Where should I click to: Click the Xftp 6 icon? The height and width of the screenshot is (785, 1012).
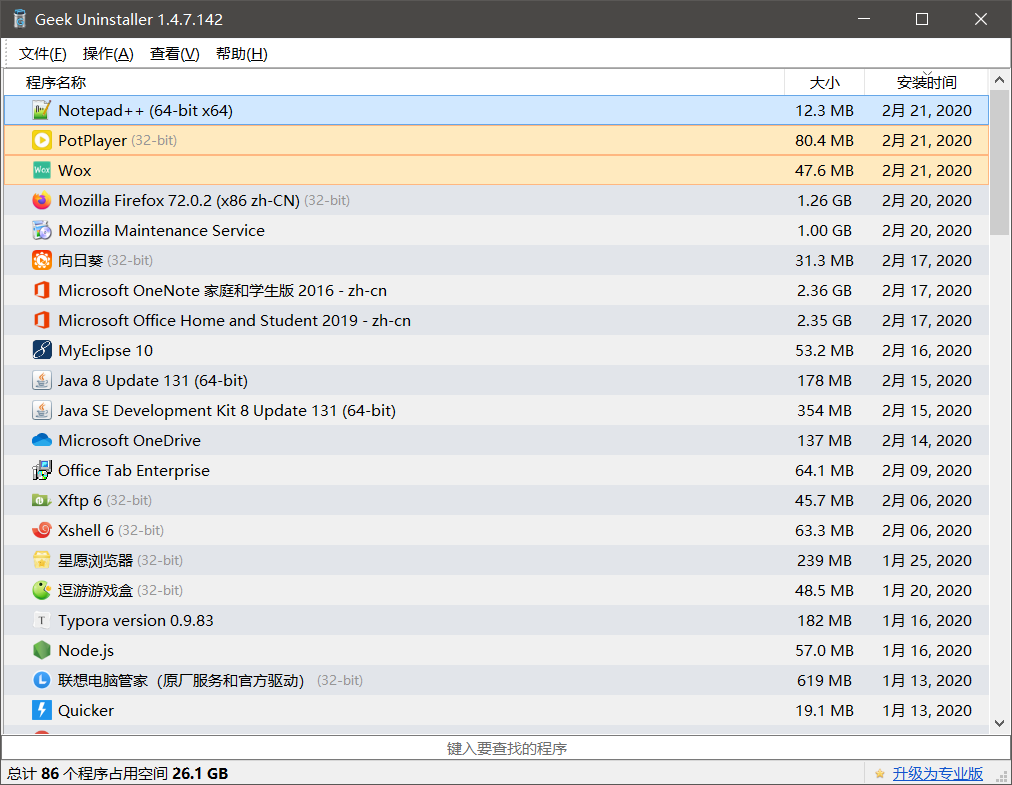tap(42, 500)
